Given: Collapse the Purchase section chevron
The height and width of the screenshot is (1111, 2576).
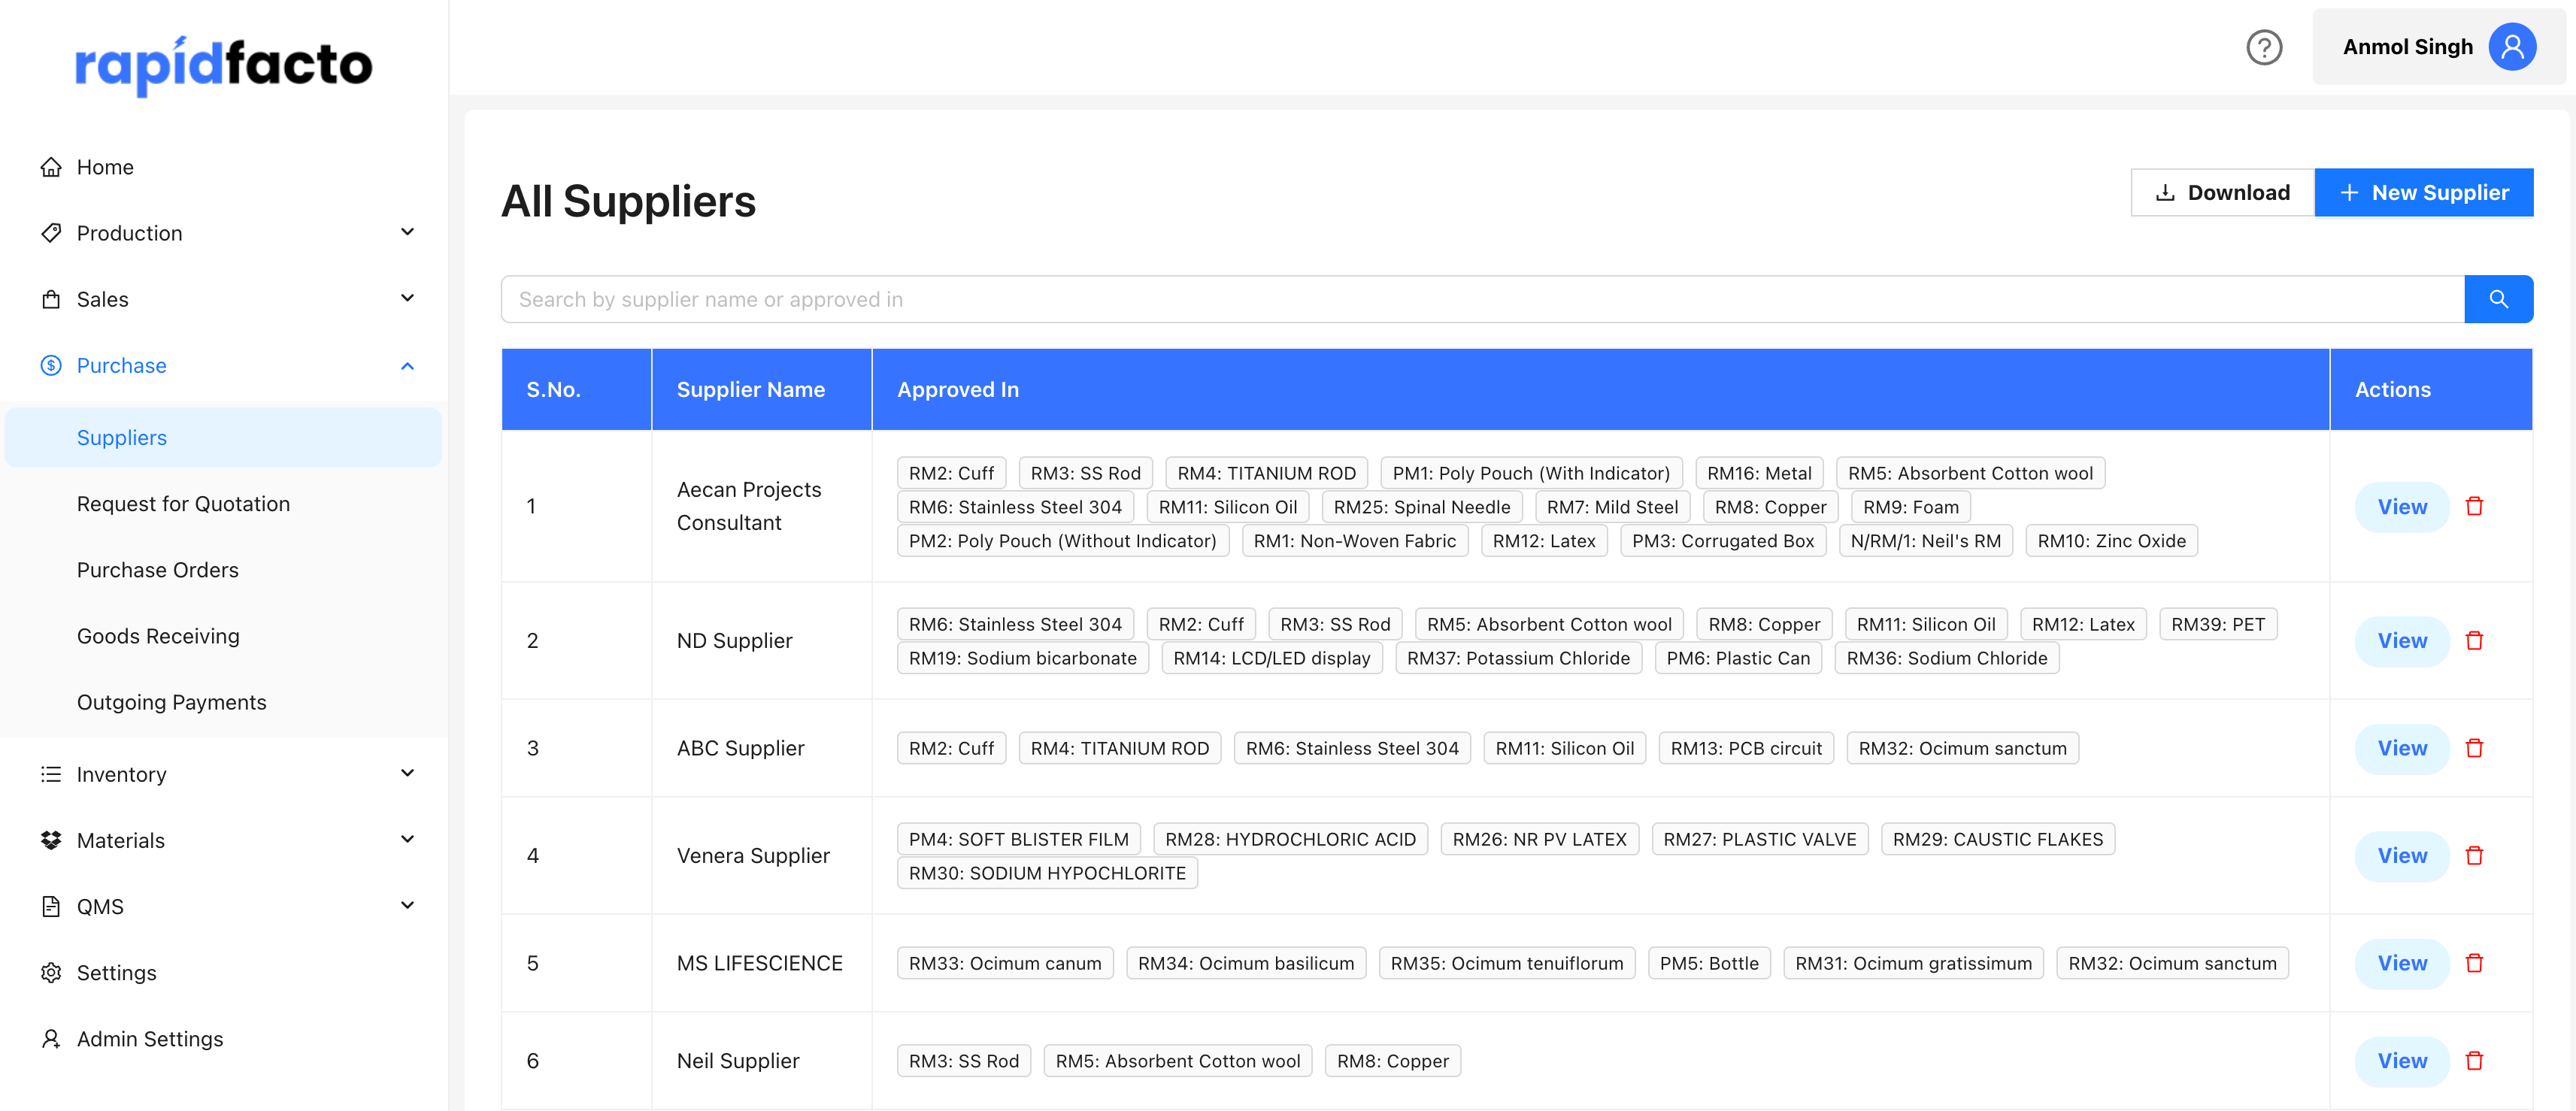Looking at the screenshot, I should click(407, 366).
